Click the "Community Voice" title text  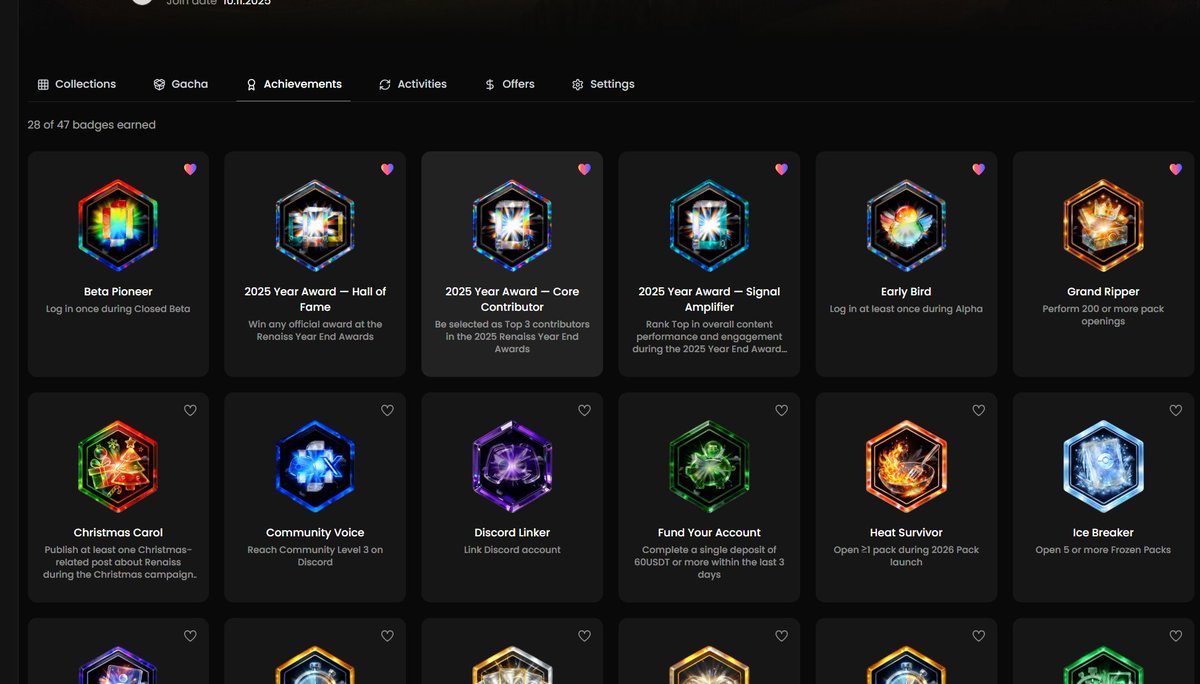click(x=315, y=533)
